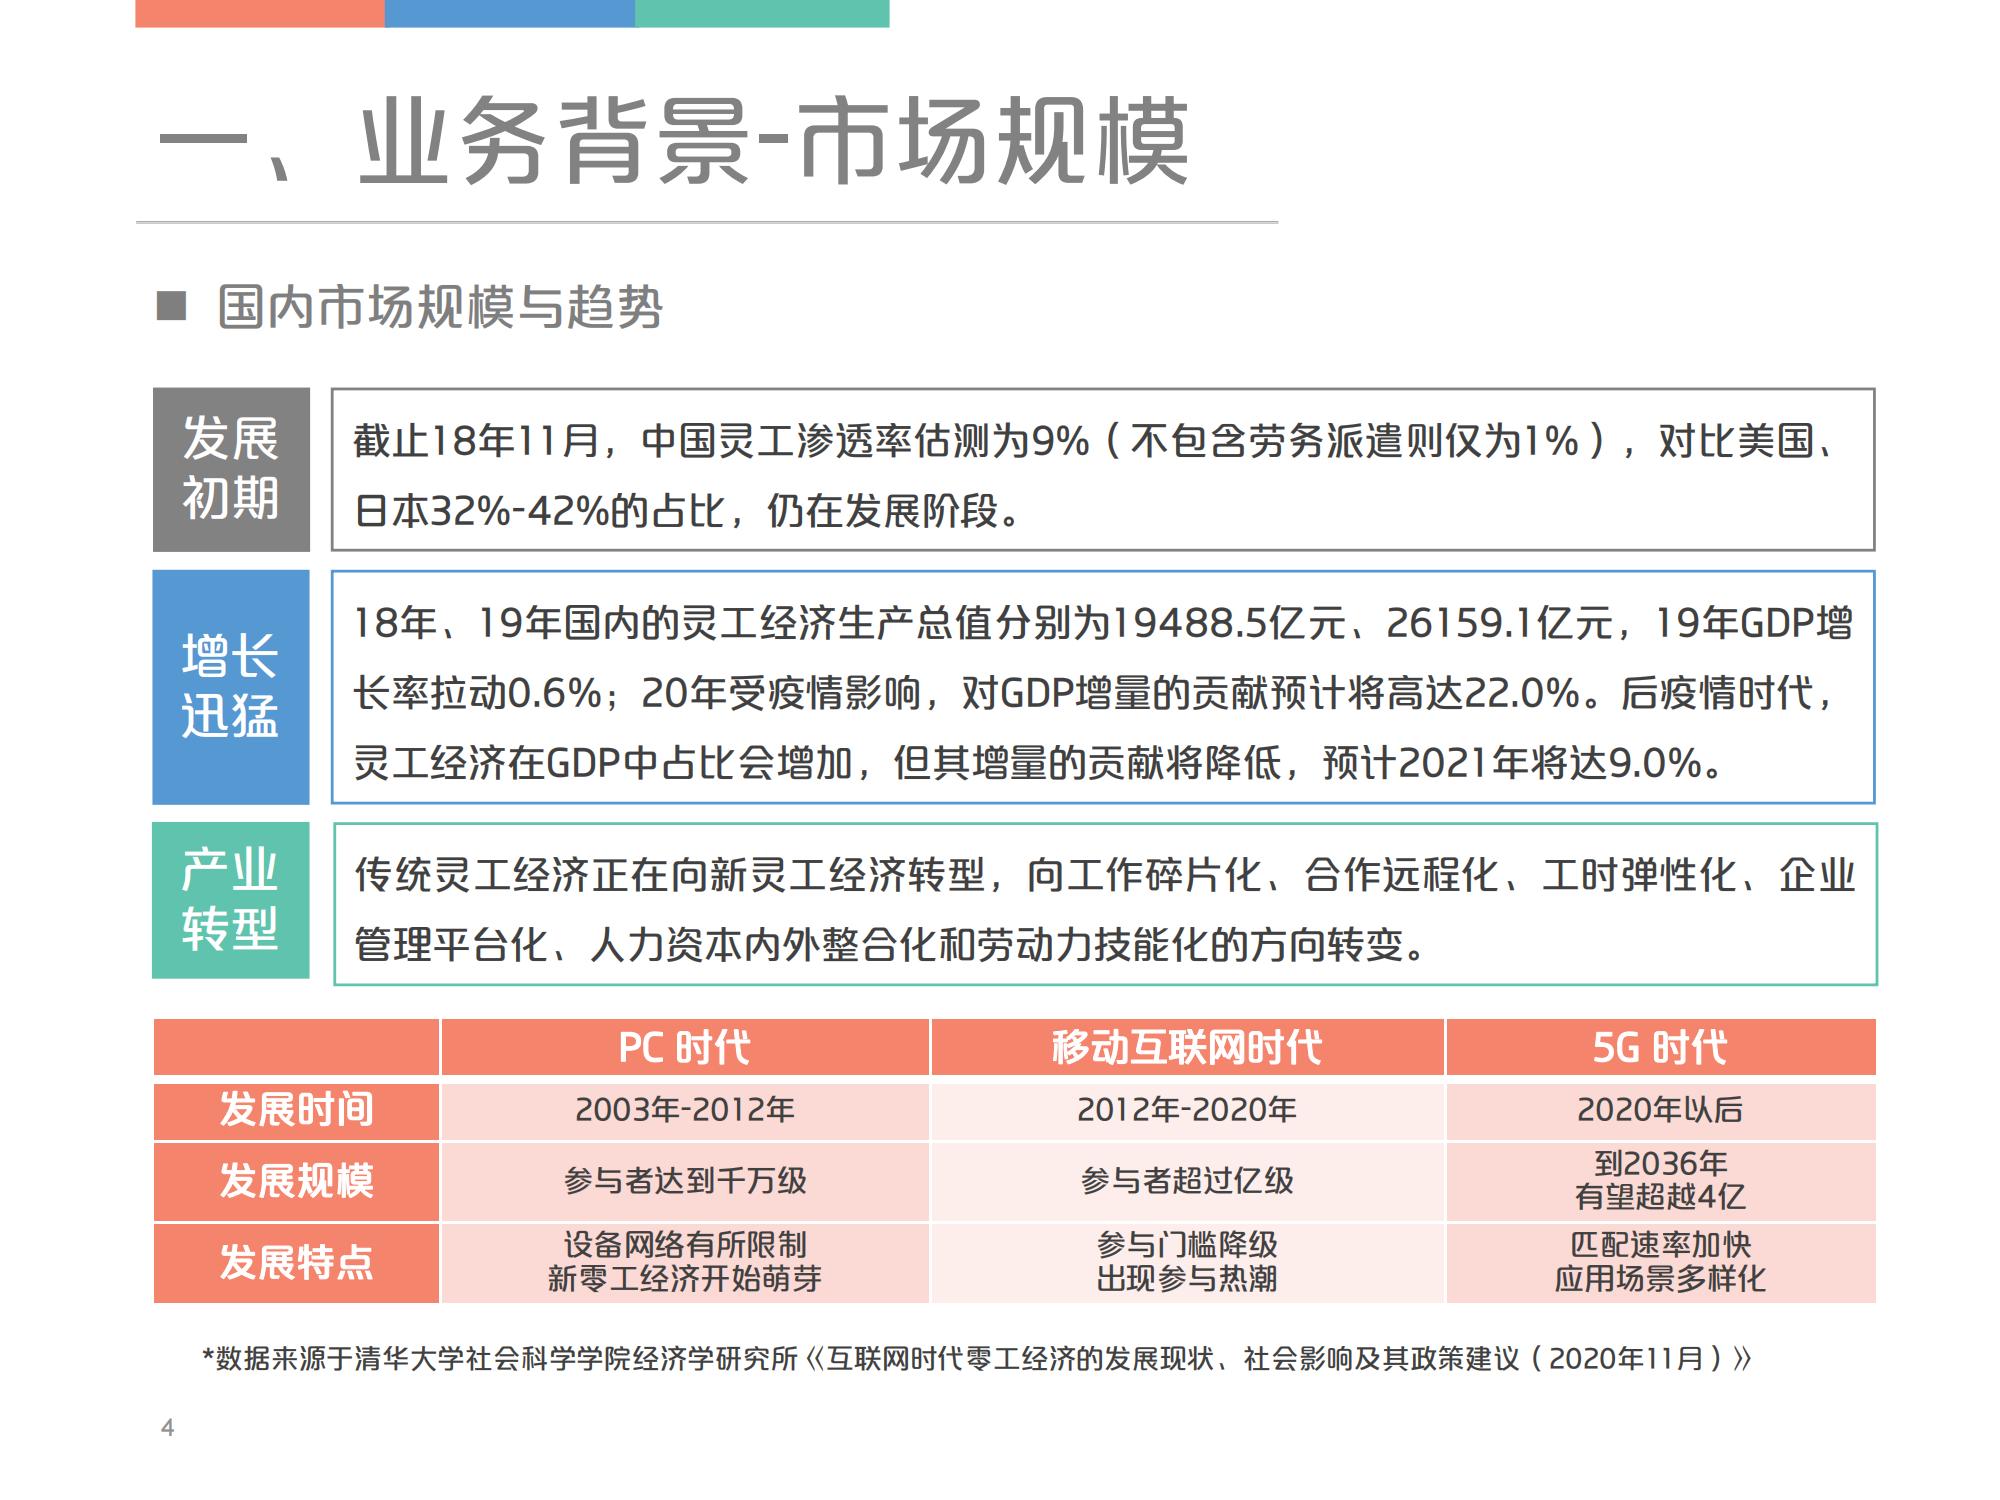The width and height of the screenshot is (2000, 1500).
Task: Select the 5G 时代 column header
Action: pos(1659,1048)
